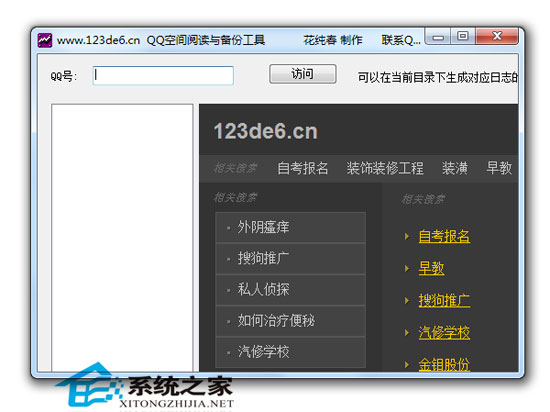
Task: Select 早教 in the navigation bar
Action: (499, 168)
